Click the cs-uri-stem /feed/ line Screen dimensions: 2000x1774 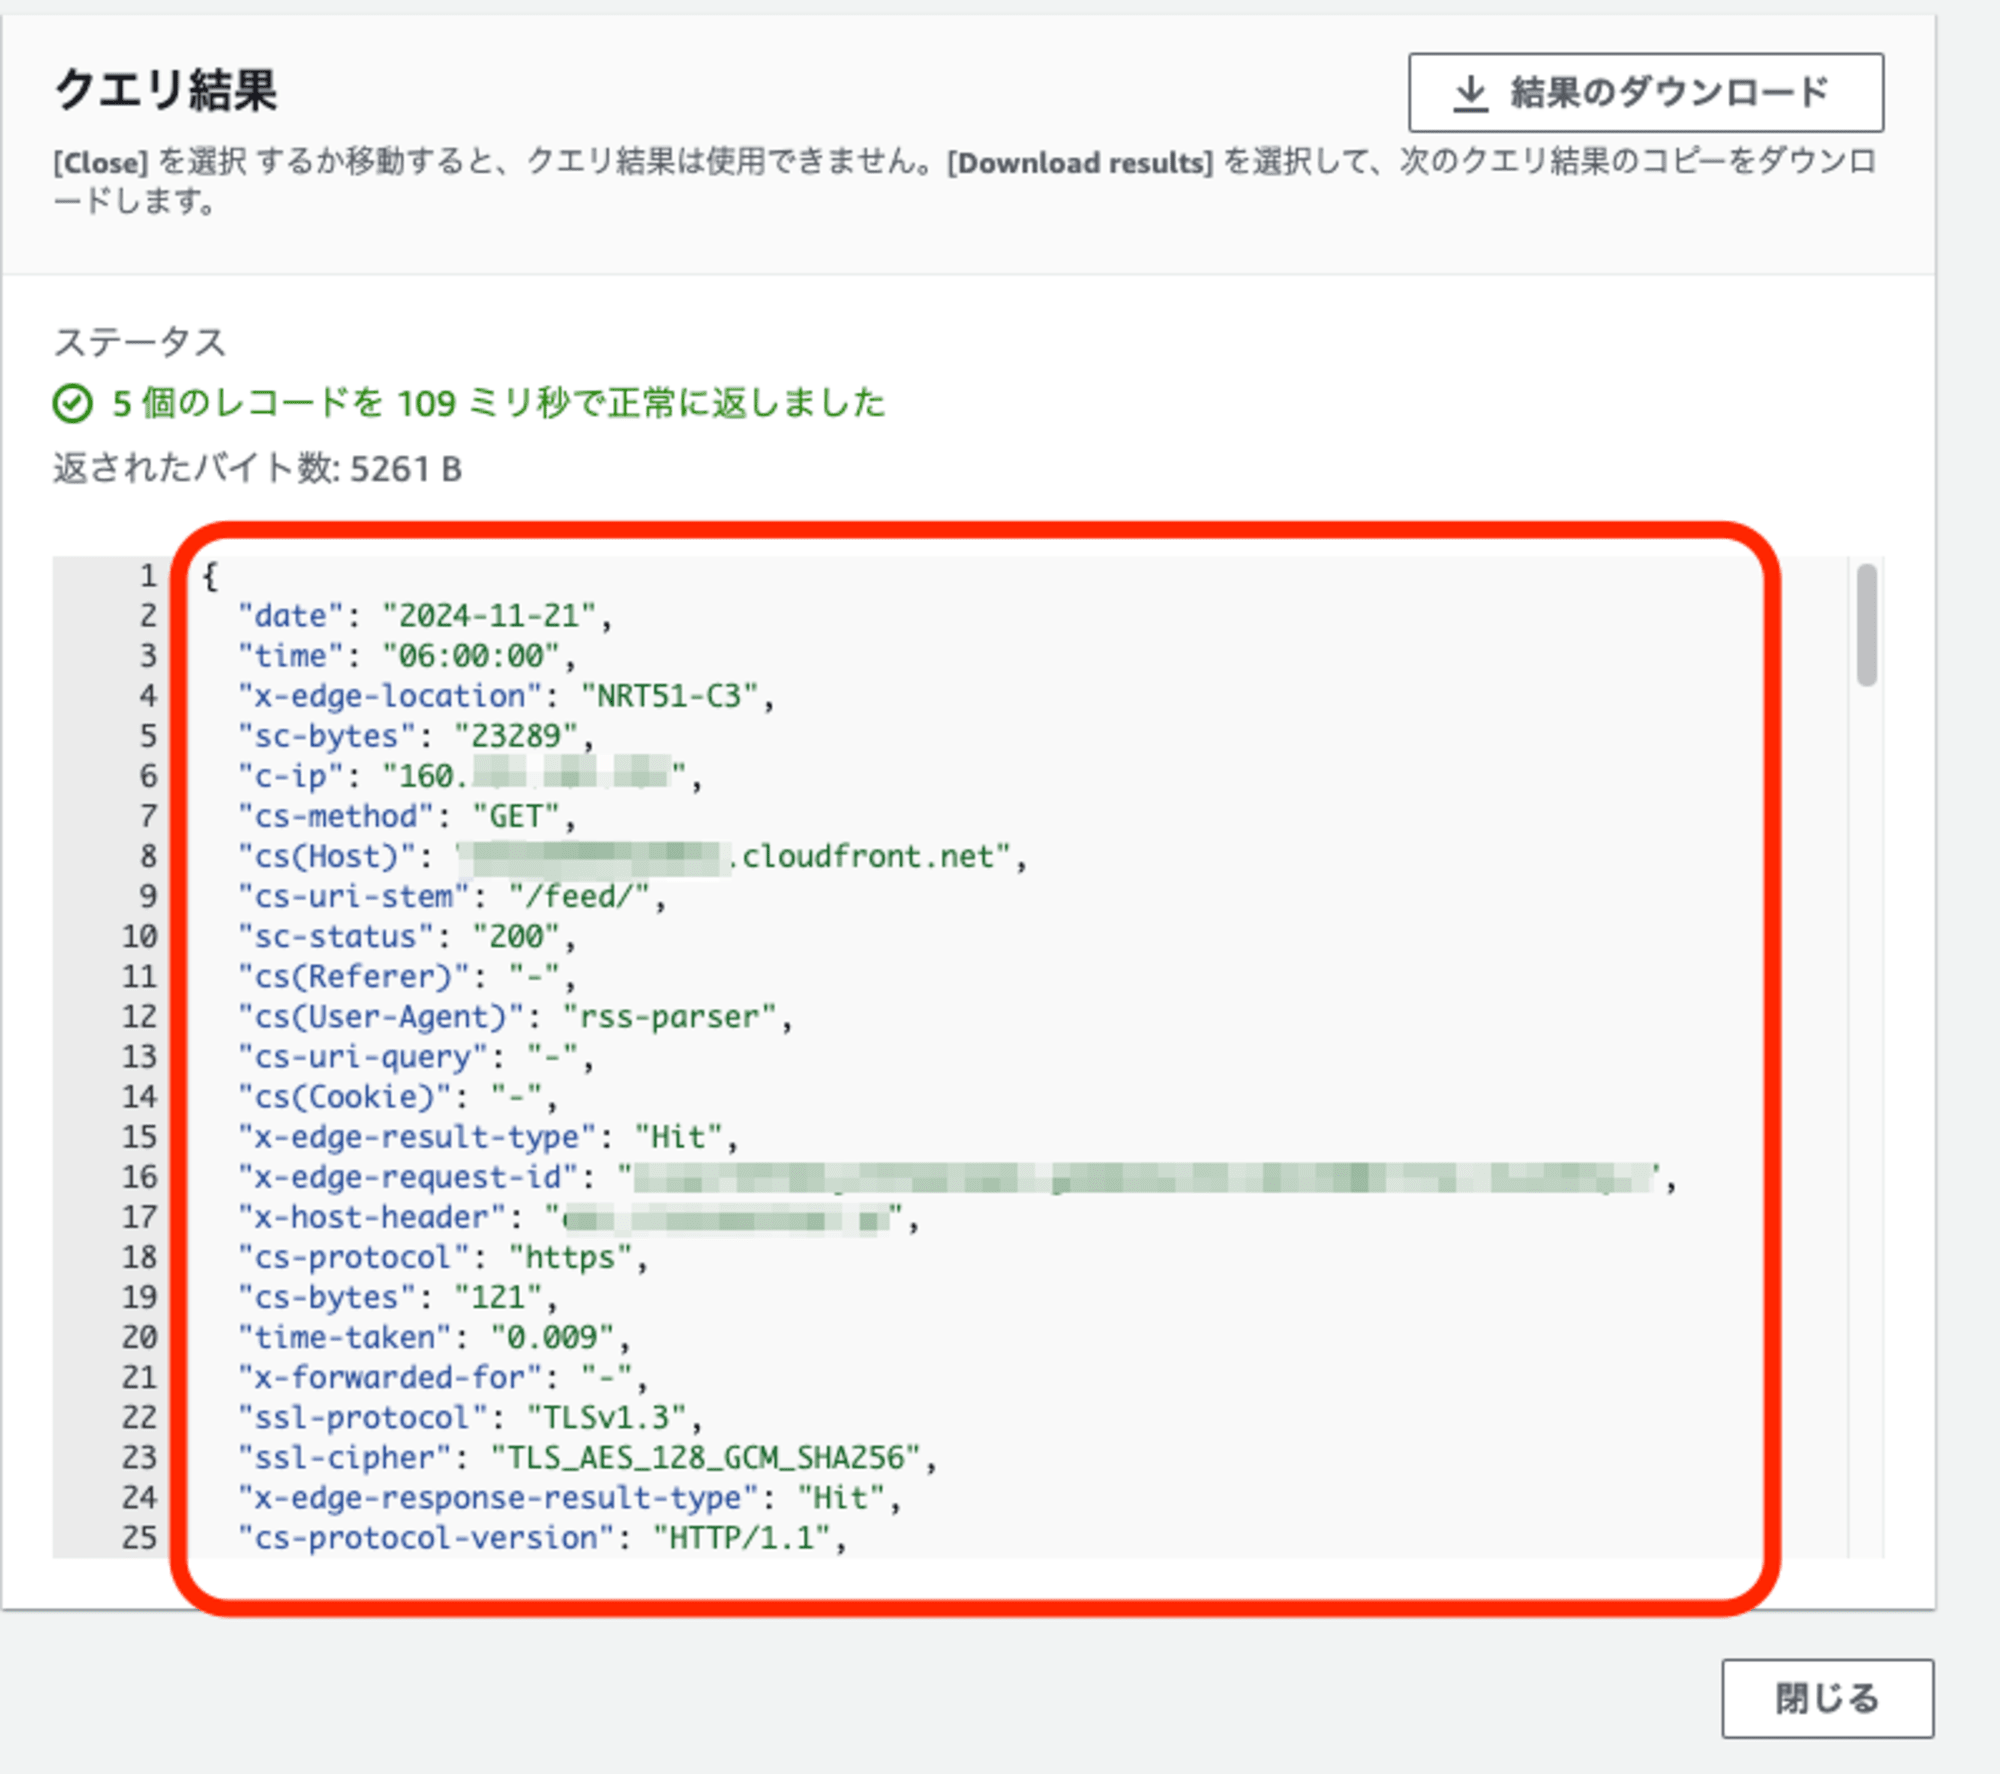(x=452, y=896)
